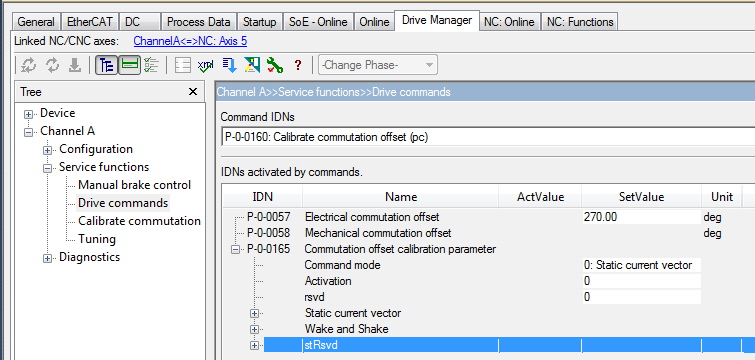The width and height of the screenshot is (755, 360).
Task: Open the DC tab
Action: point(139,22)
